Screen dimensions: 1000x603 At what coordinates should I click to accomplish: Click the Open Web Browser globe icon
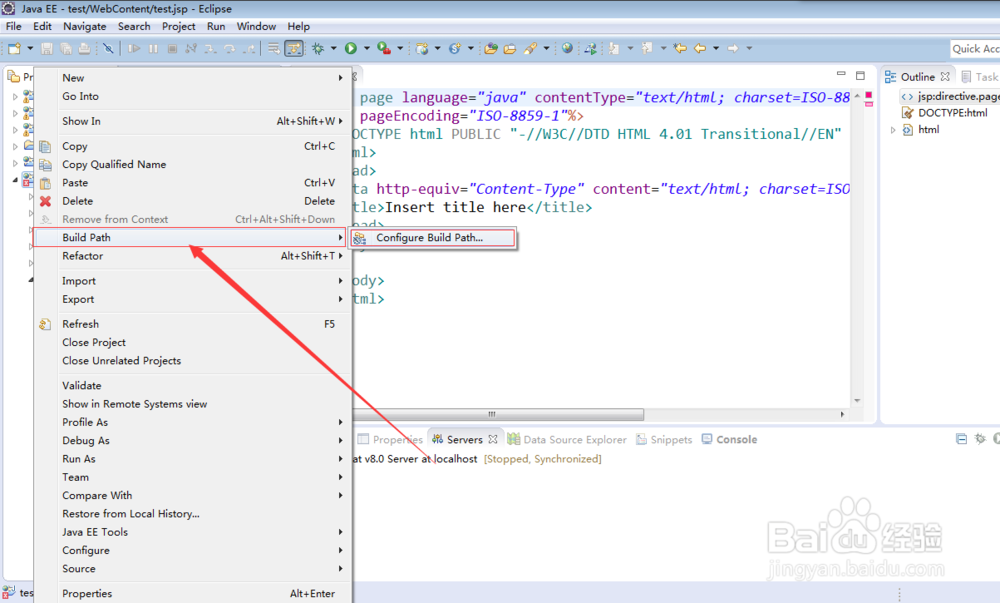coord(567,48)
